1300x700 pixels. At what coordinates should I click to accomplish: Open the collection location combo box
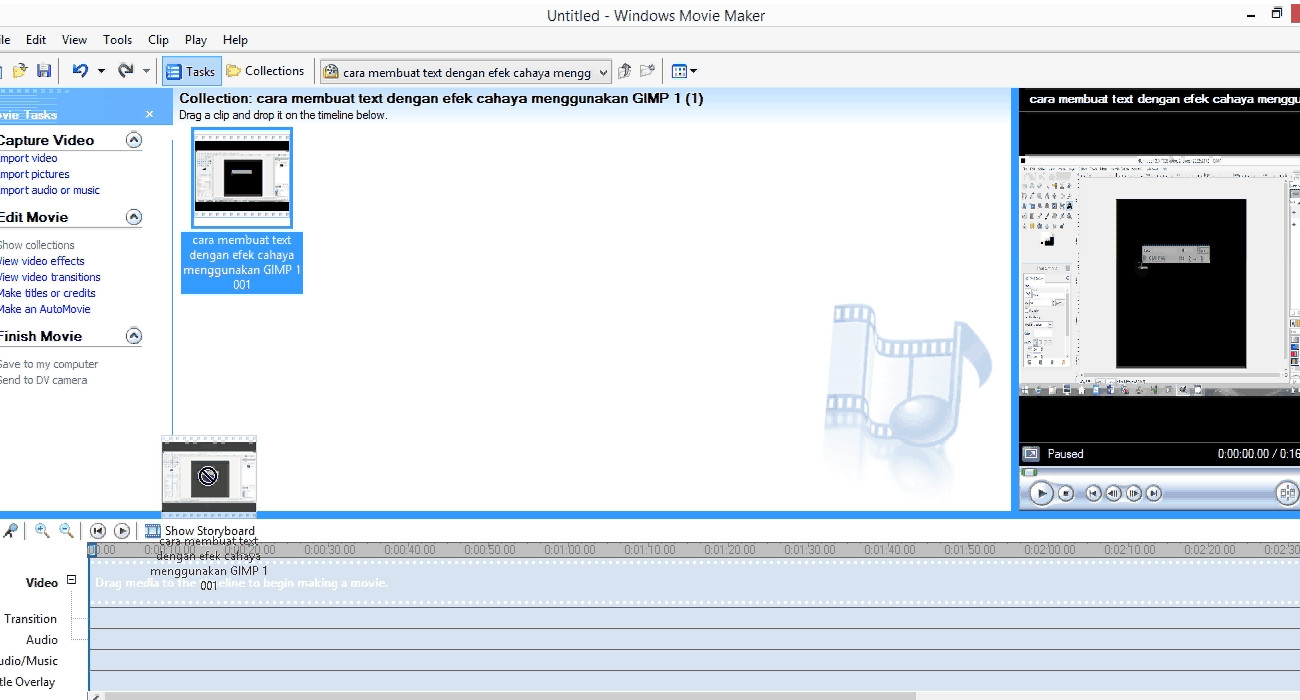(465, 72)
